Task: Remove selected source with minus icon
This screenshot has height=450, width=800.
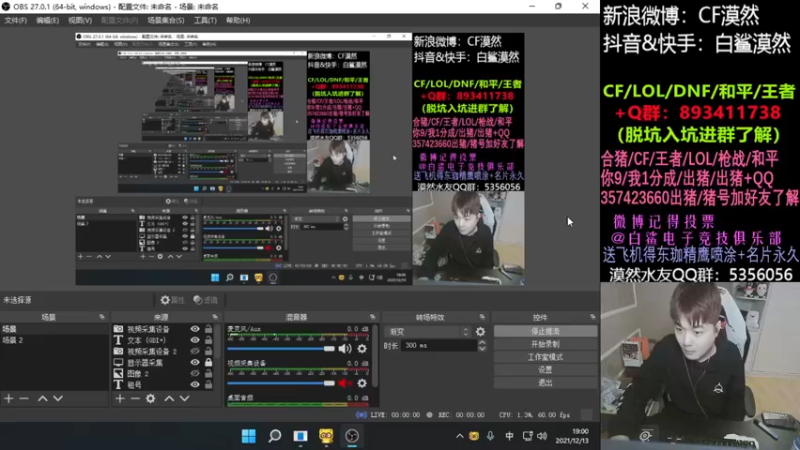Action: click(x=135, y=398)
